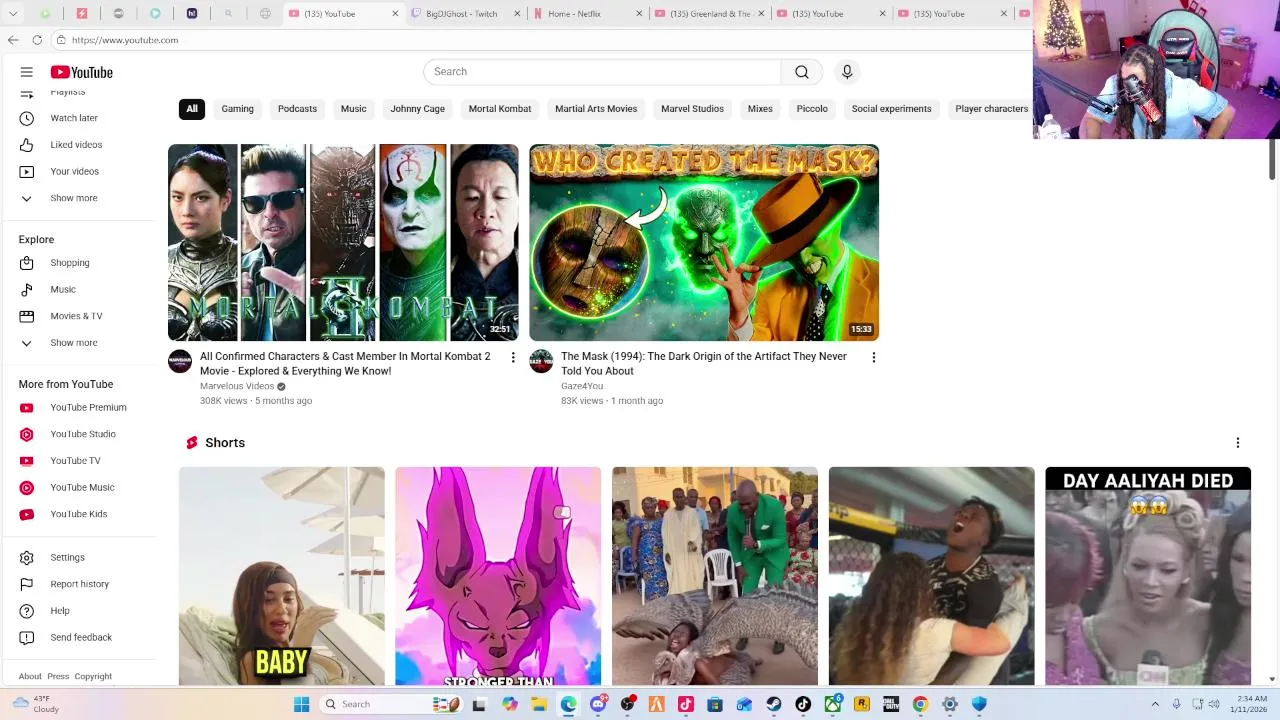Open Steam from the taskbar

(774, 704)
